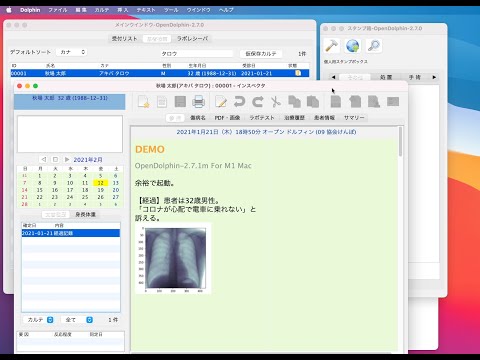Click the orange DEMO heading in karte
The height and width of the screenshot is (360, 480).
coord(150,149)
